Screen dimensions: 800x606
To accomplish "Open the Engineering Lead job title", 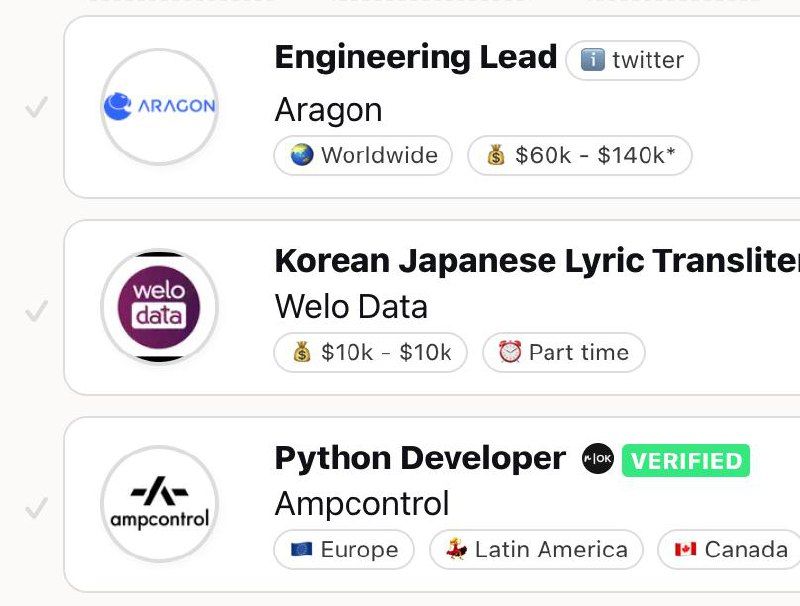I will (x=415, y=57).
